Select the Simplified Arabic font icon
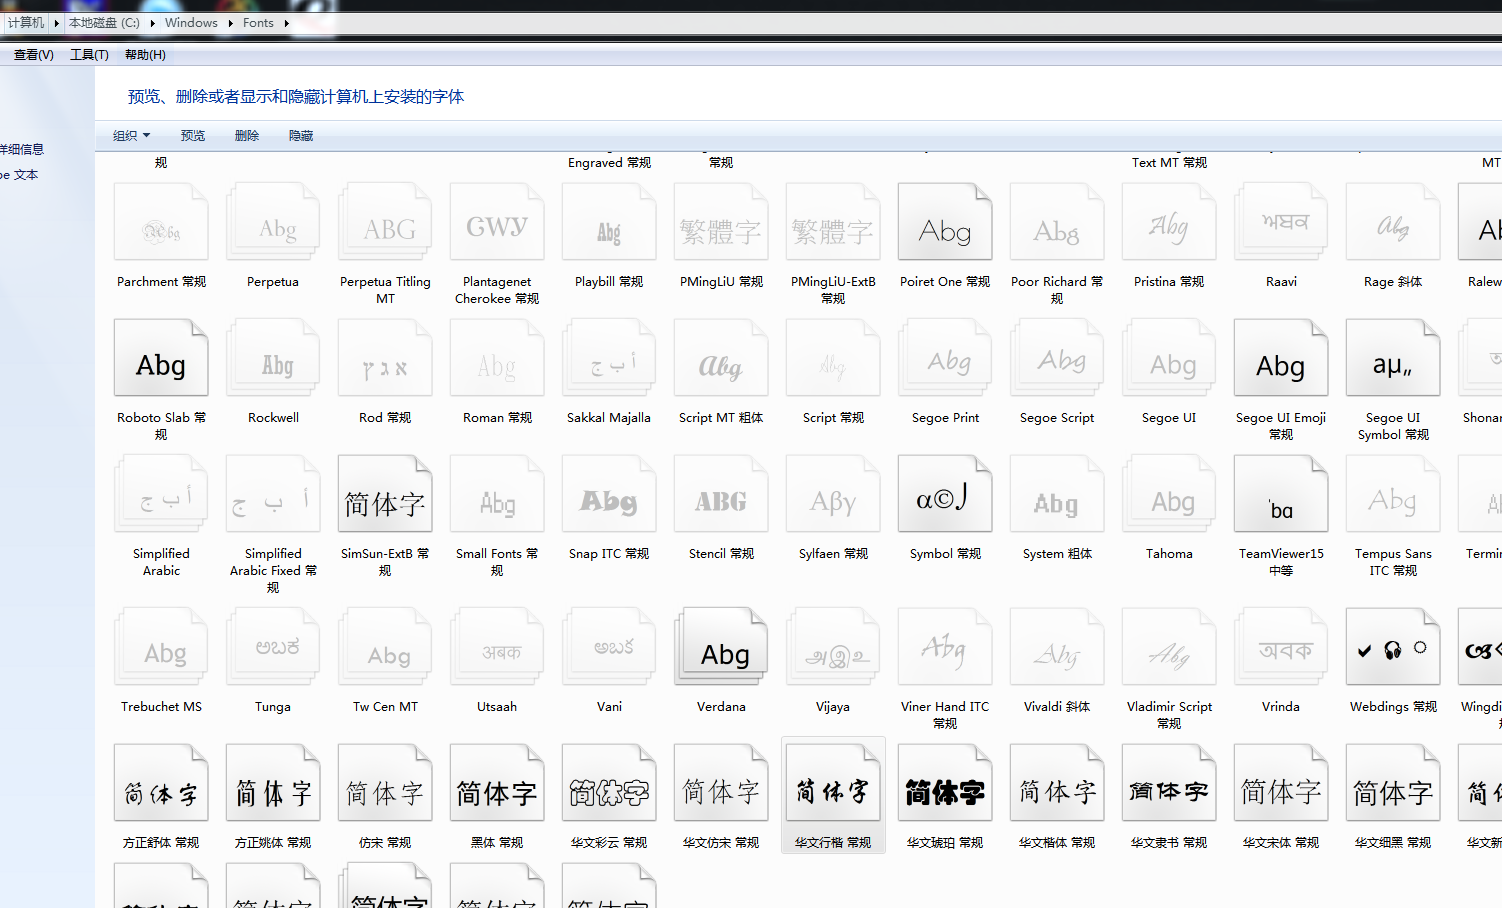 click(x=161, y=494)
